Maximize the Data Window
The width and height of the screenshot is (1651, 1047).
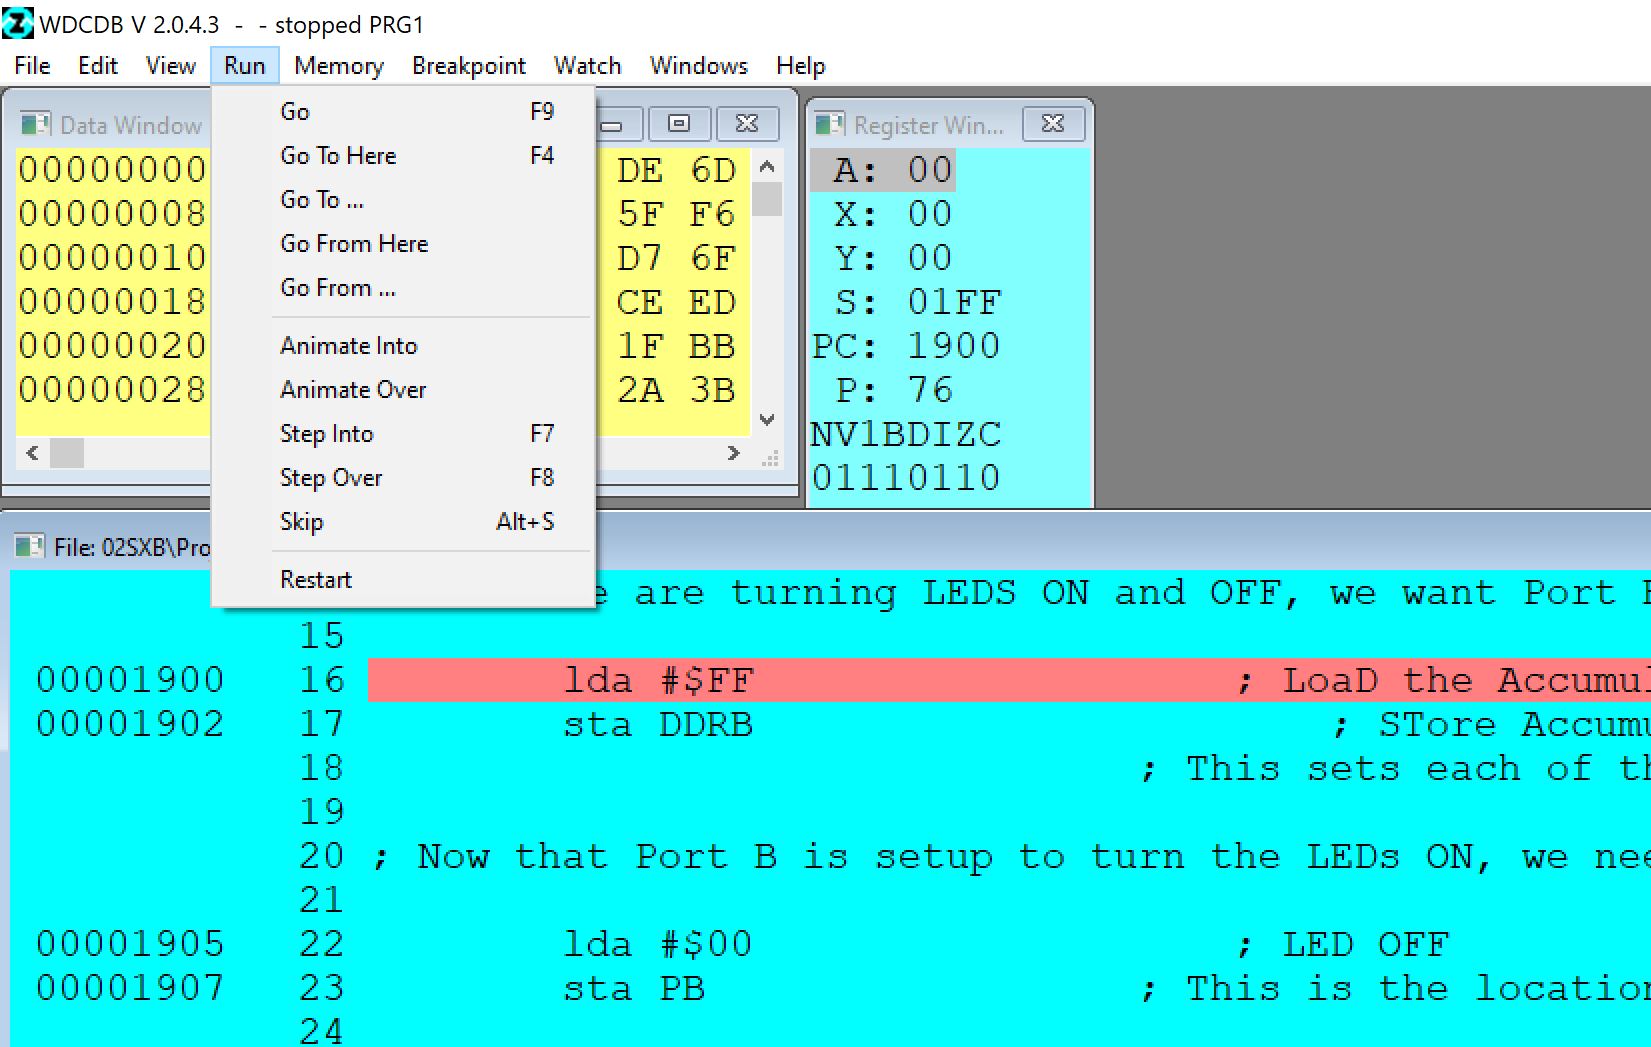tap(679, 123)
